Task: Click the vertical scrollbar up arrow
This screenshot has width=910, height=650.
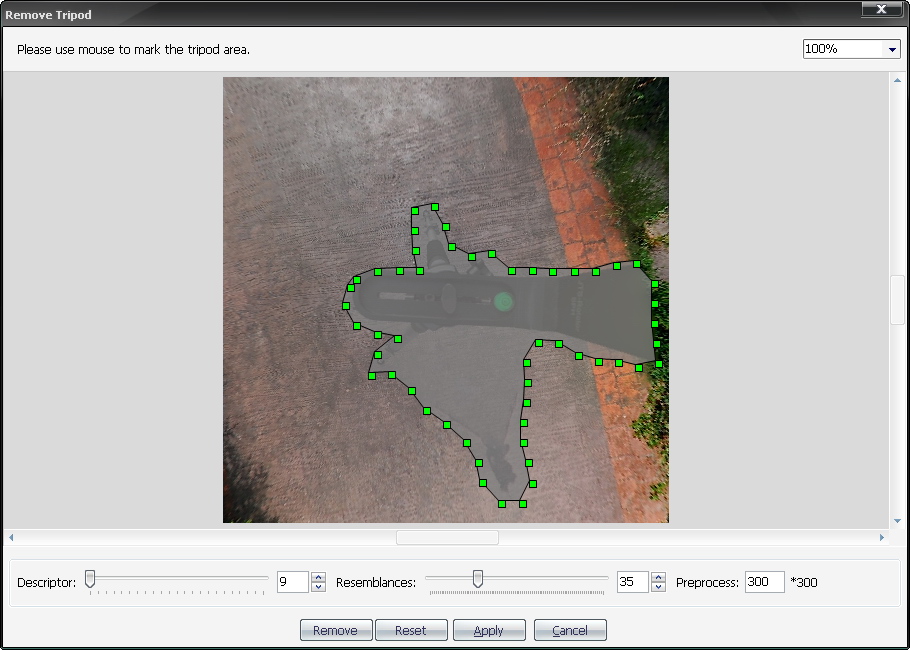Action: [897, 80]
